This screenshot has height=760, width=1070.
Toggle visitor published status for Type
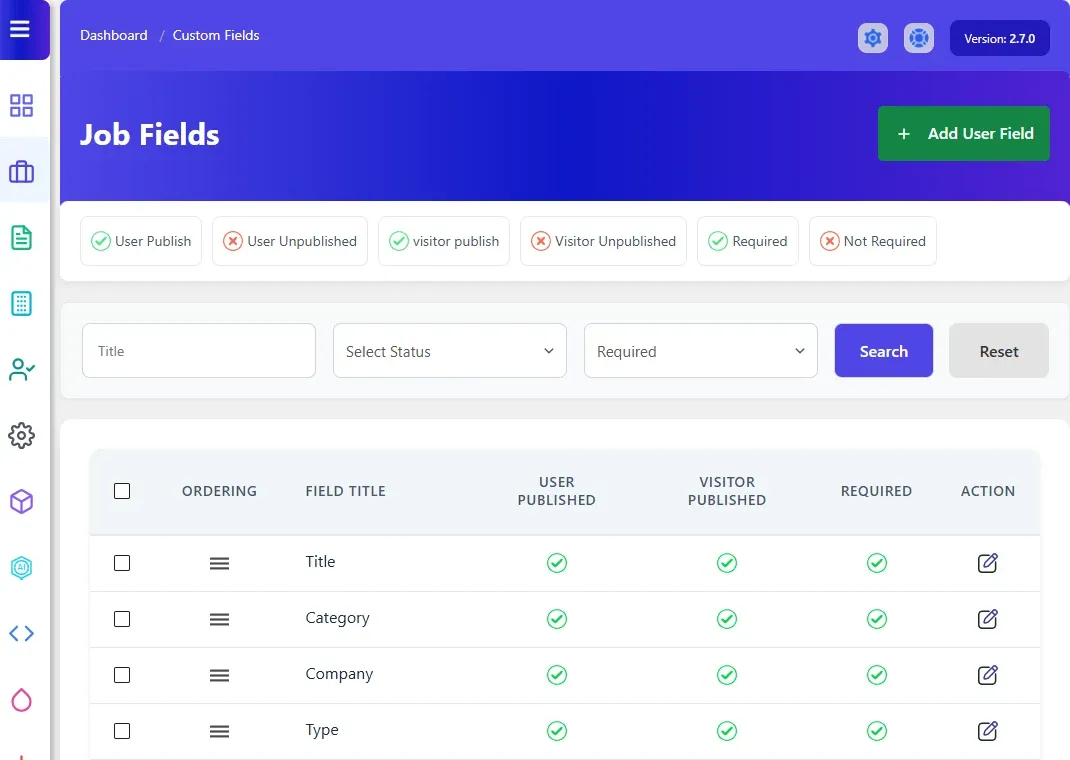pos(727,731)
